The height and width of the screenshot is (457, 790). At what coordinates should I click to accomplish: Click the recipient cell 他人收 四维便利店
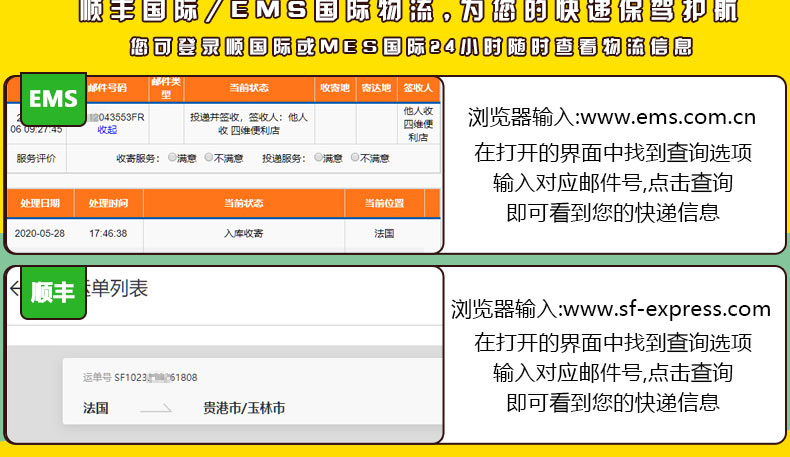pos(418,124)
